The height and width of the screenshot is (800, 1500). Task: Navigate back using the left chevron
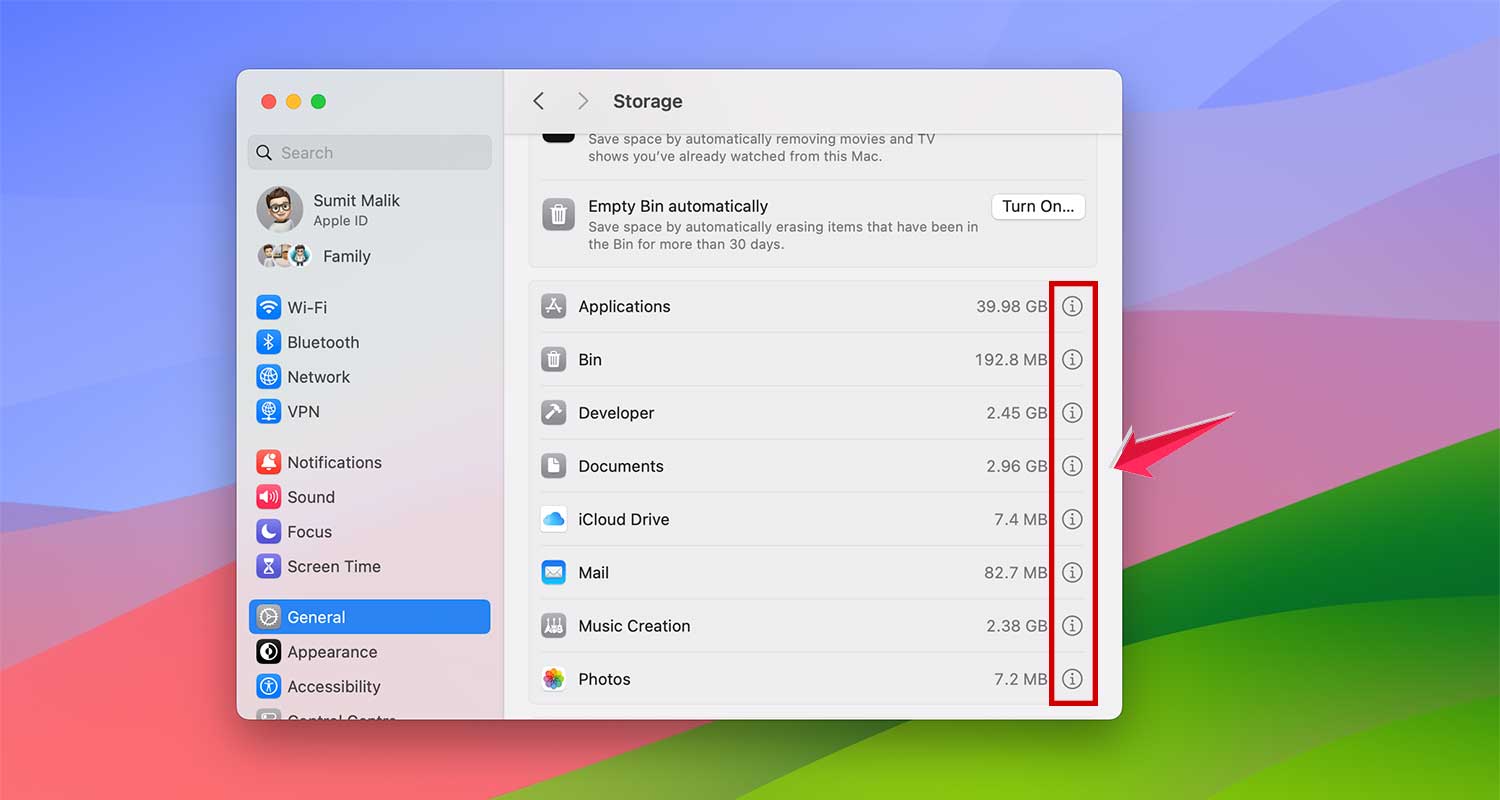click(x=538, y=100)
